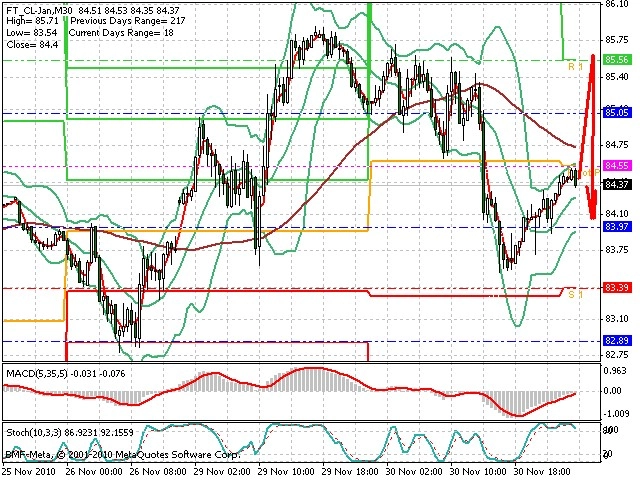The width and height of the screenshot is (640, 480).
Task: Click the 29 Nov 10:00 time marker
Action: click(288, 471)
